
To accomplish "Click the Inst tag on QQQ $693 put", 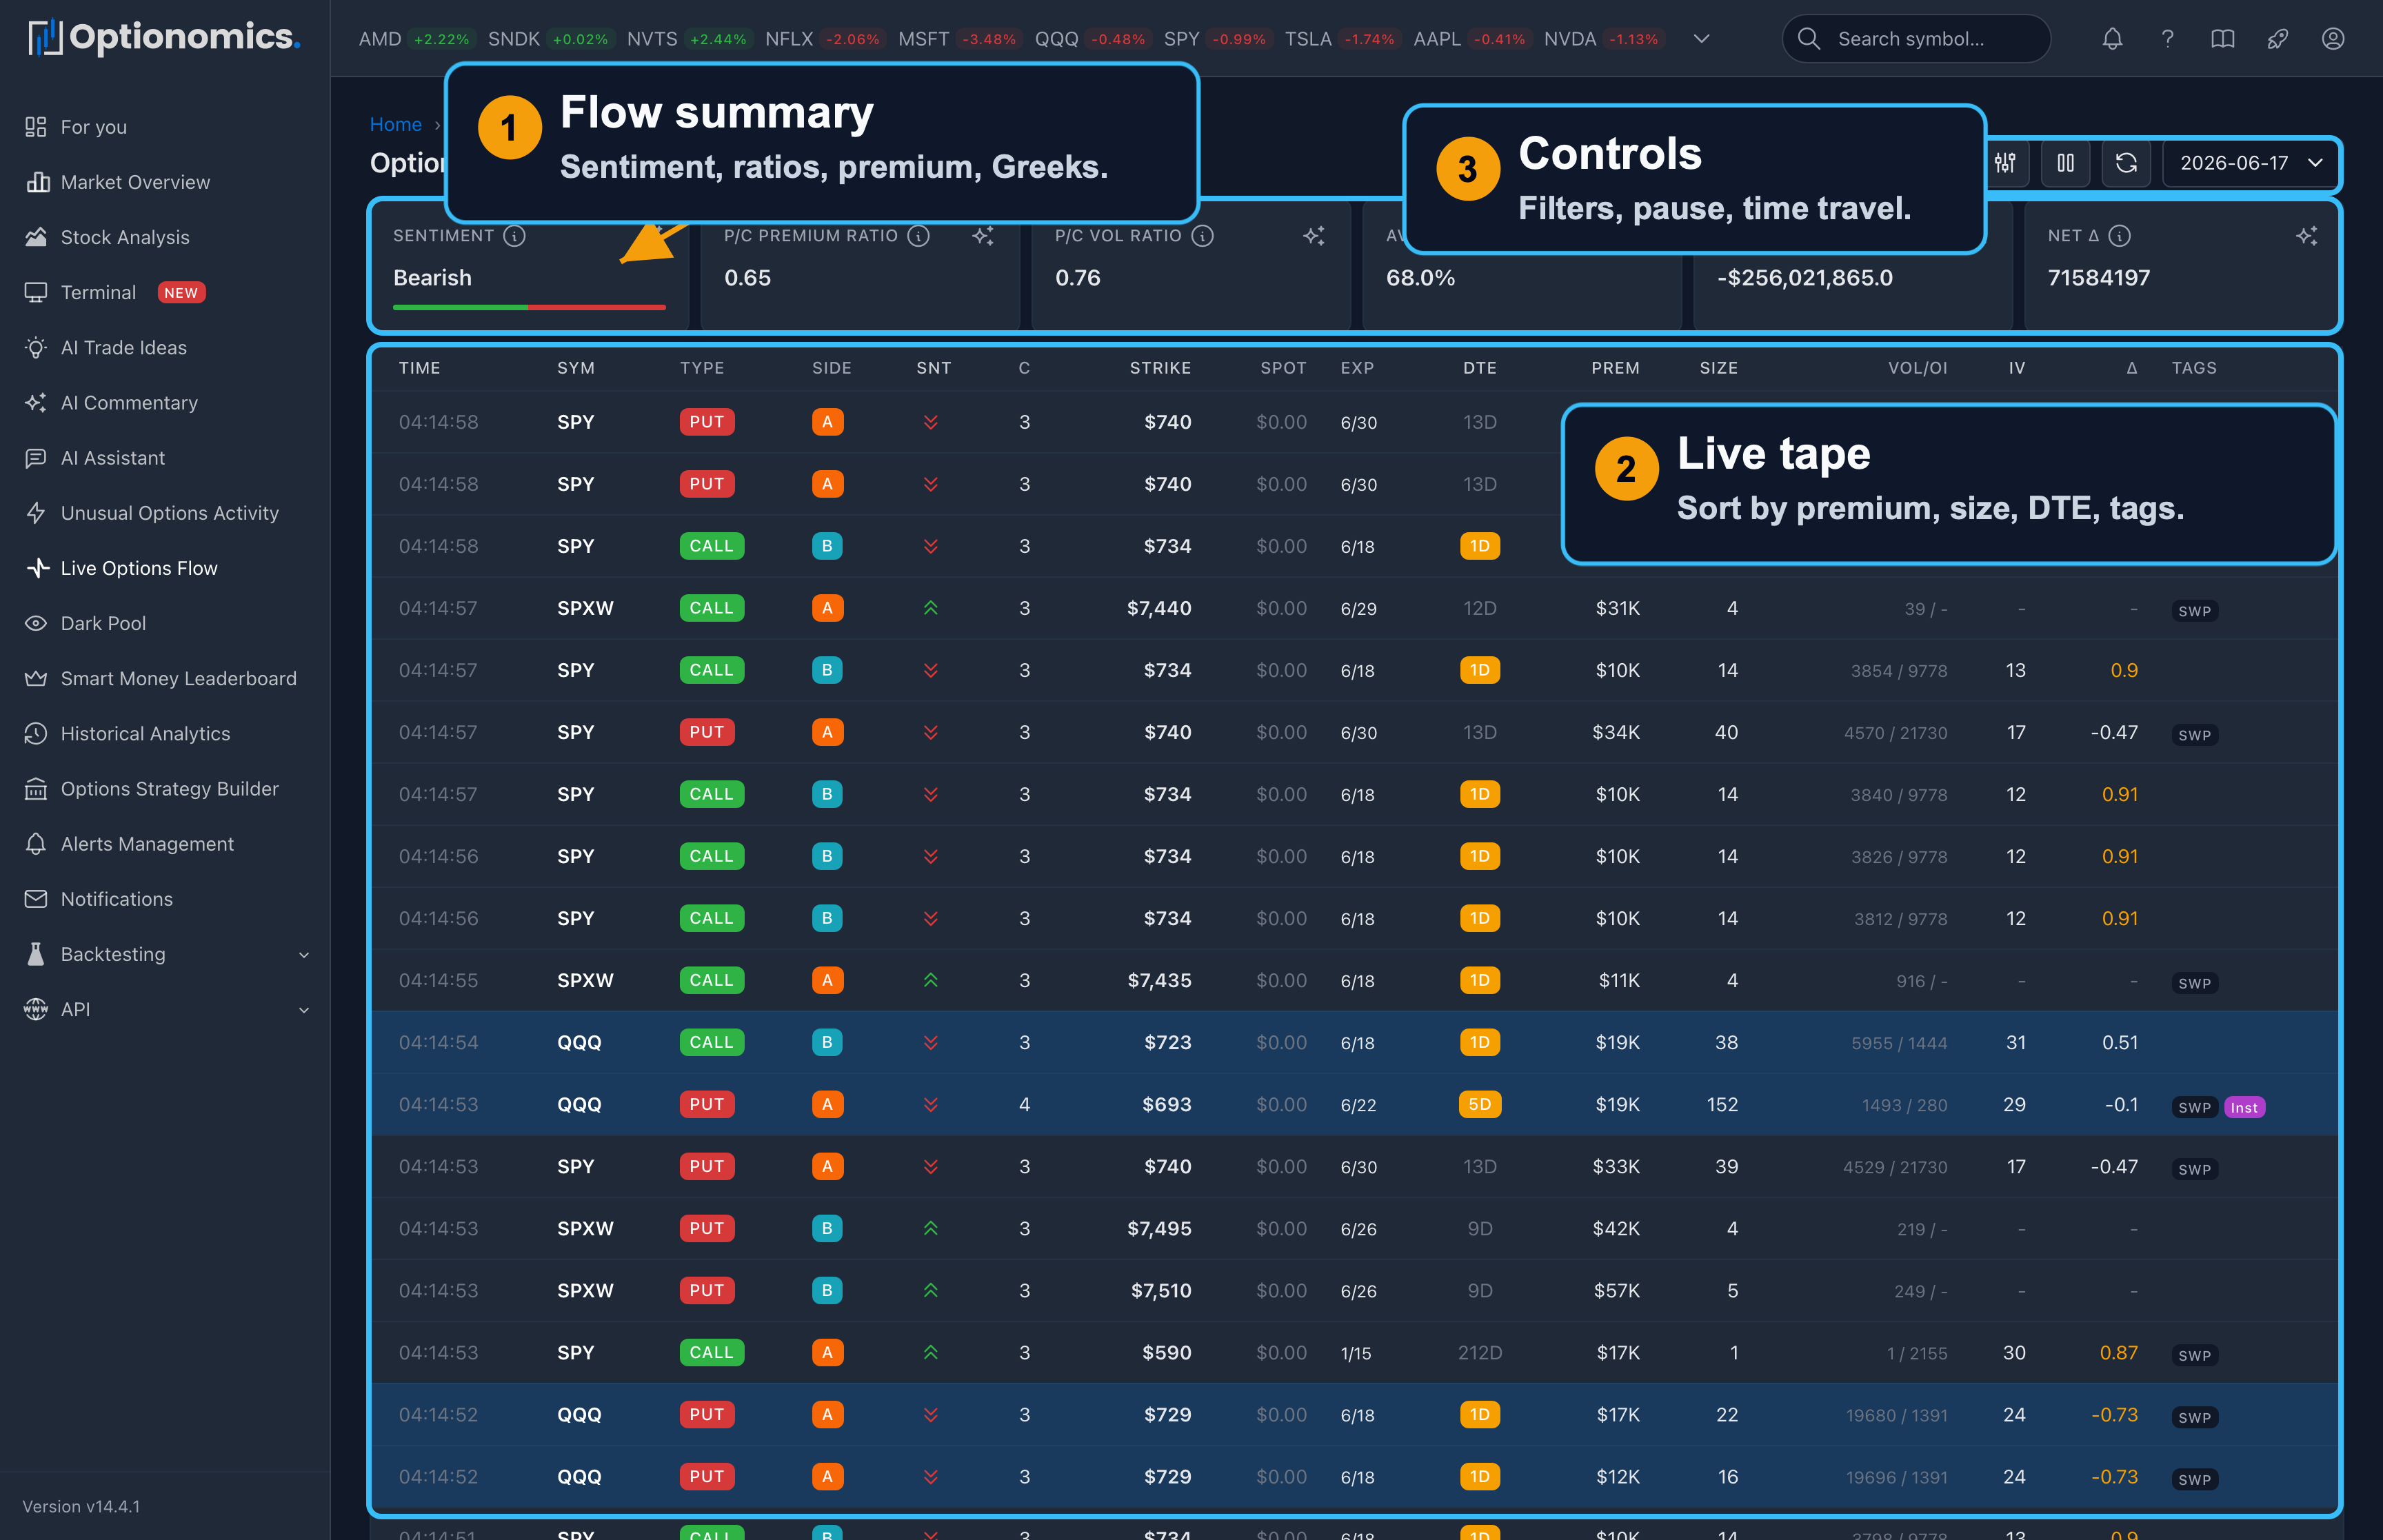I will 2244,1107.
